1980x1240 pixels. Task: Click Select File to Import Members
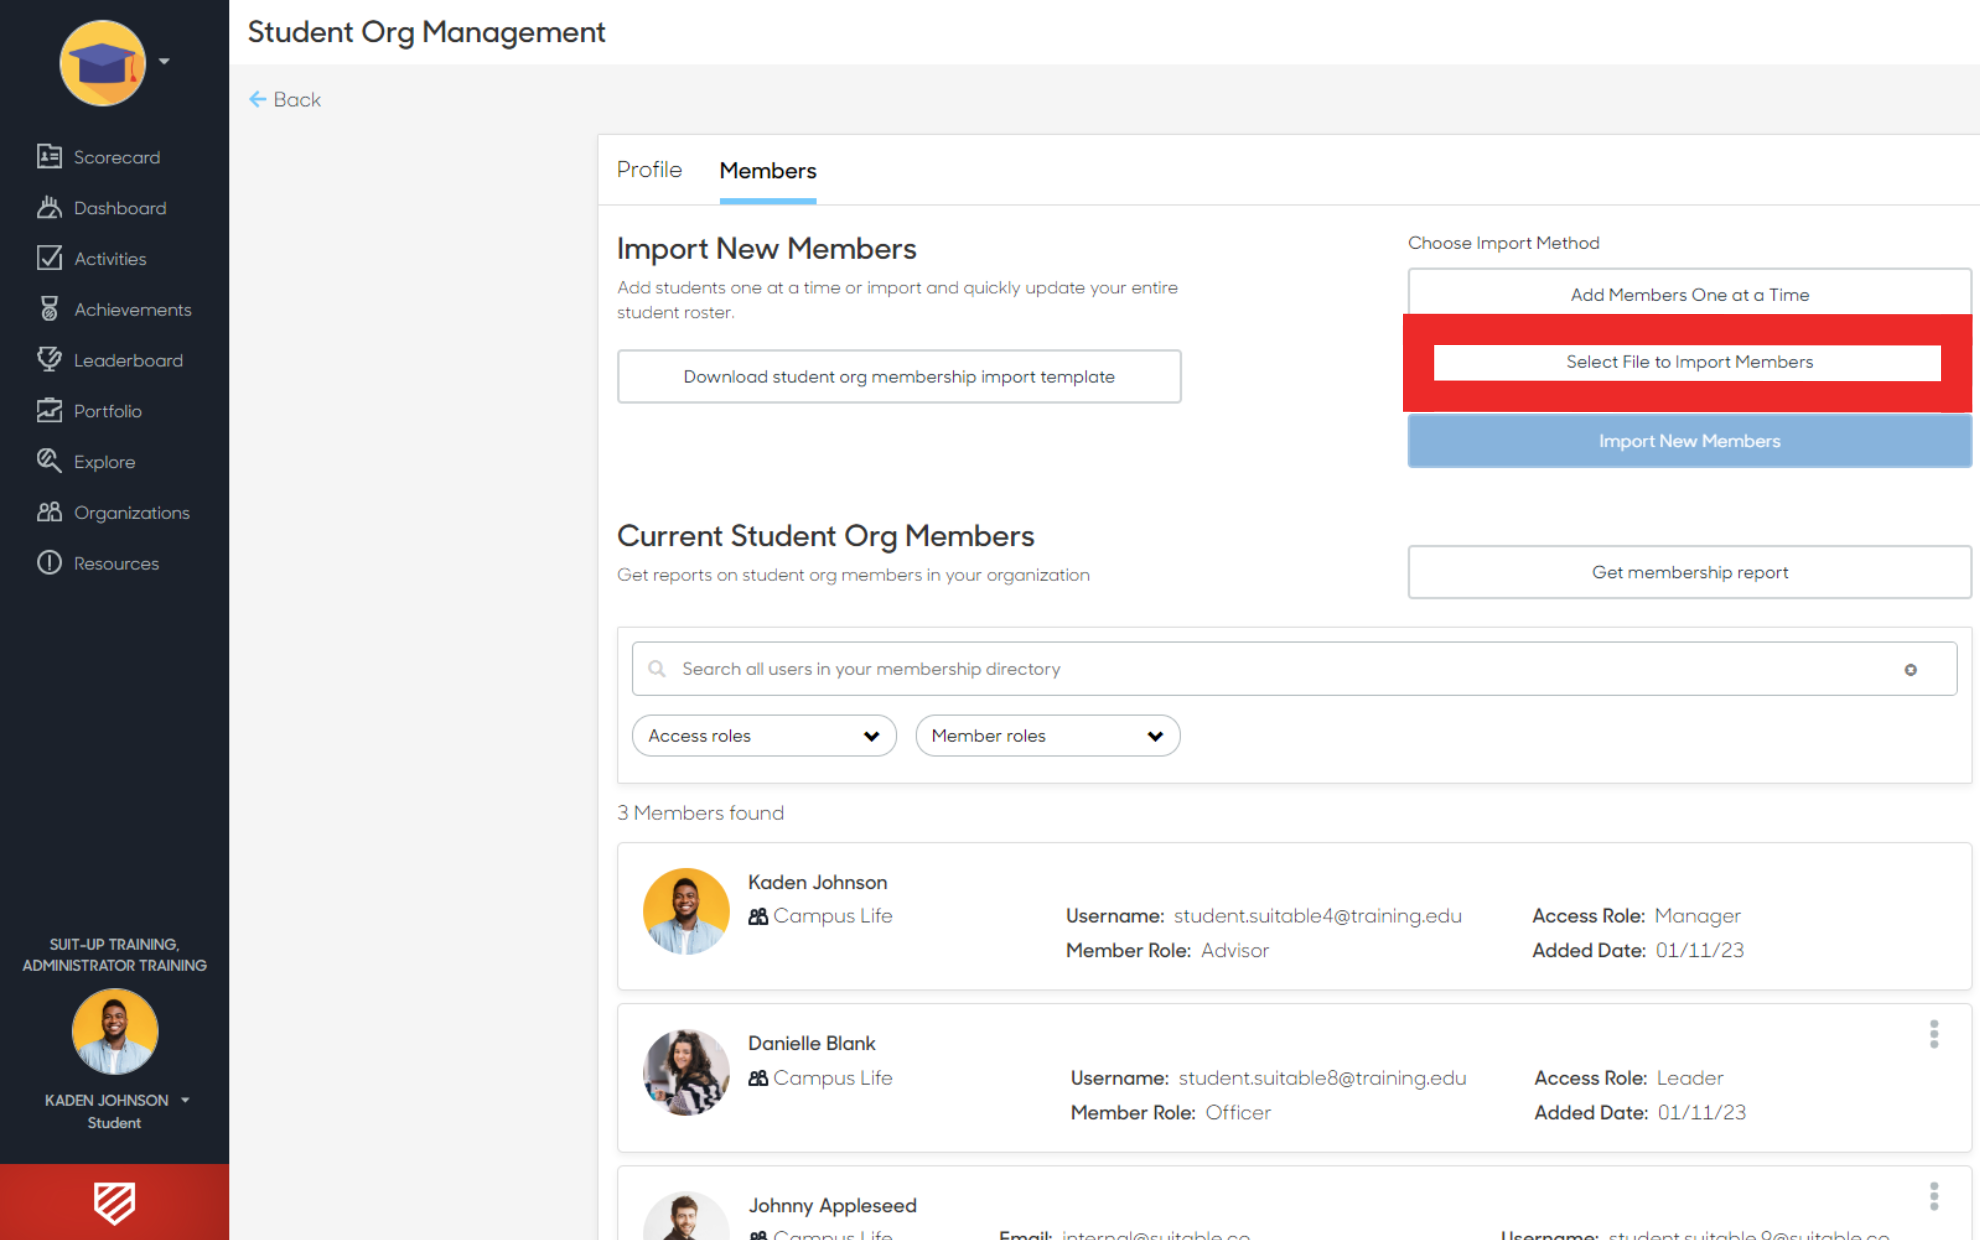tap(1688, 362)
